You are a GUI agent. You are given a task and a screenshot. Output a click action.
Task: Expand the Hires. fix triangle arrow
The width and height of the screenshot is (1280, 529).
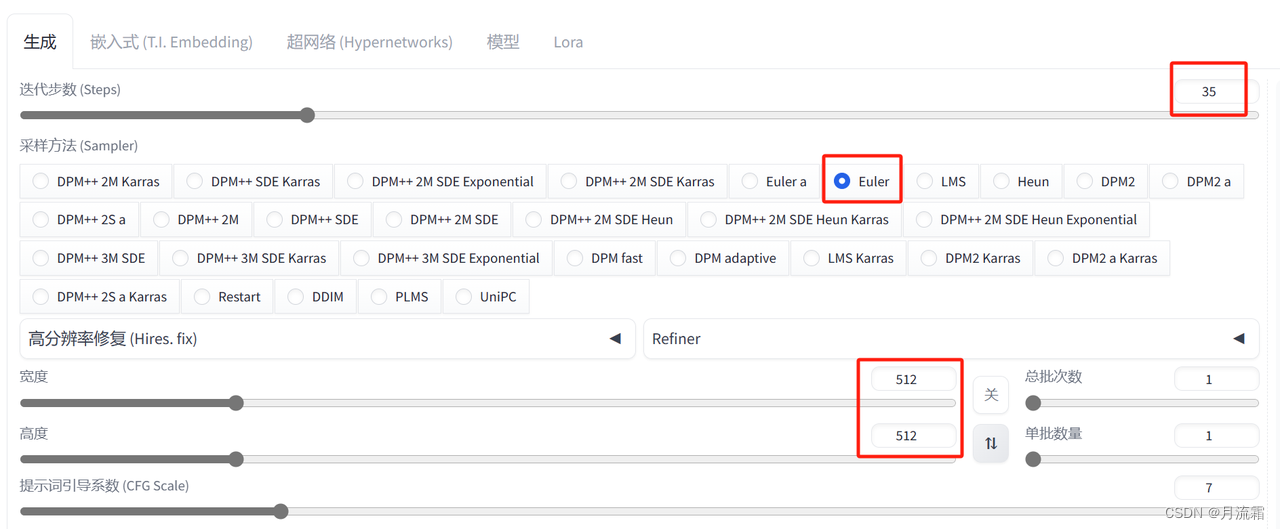(x=615, y=339)
